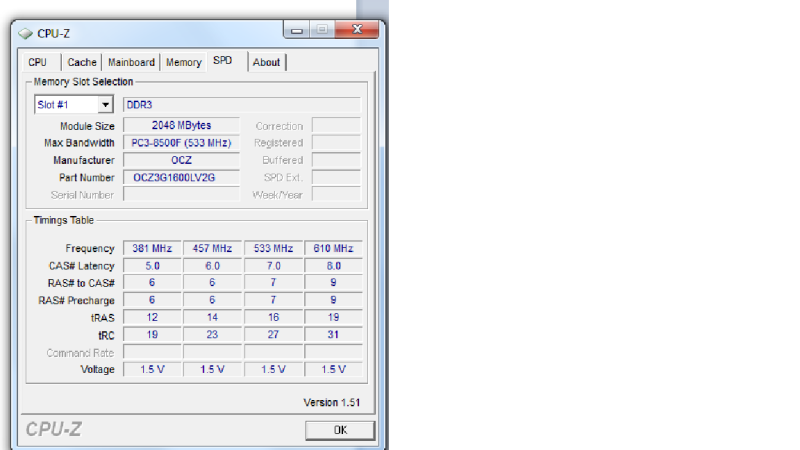Screen dimensions: 800x450
Task: Click the empty Serial Number field
Action: click(x=181, y=194)
